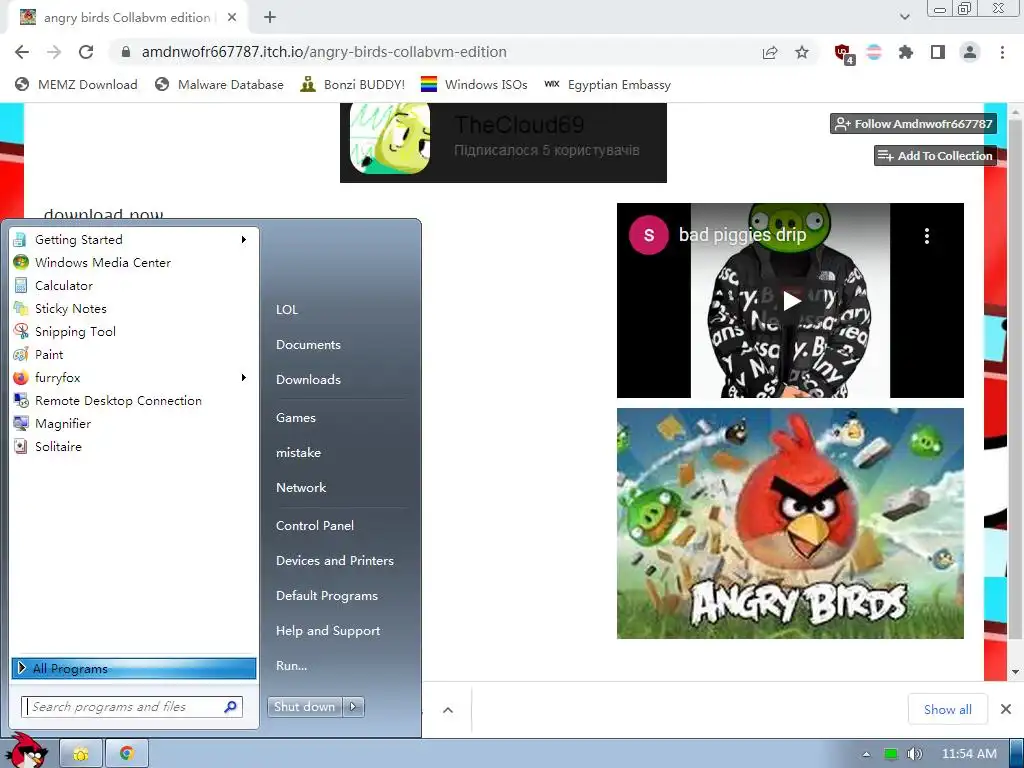Open Malware Database bookmark
This screenshot has width=1024, height=768.
[219, 84]
